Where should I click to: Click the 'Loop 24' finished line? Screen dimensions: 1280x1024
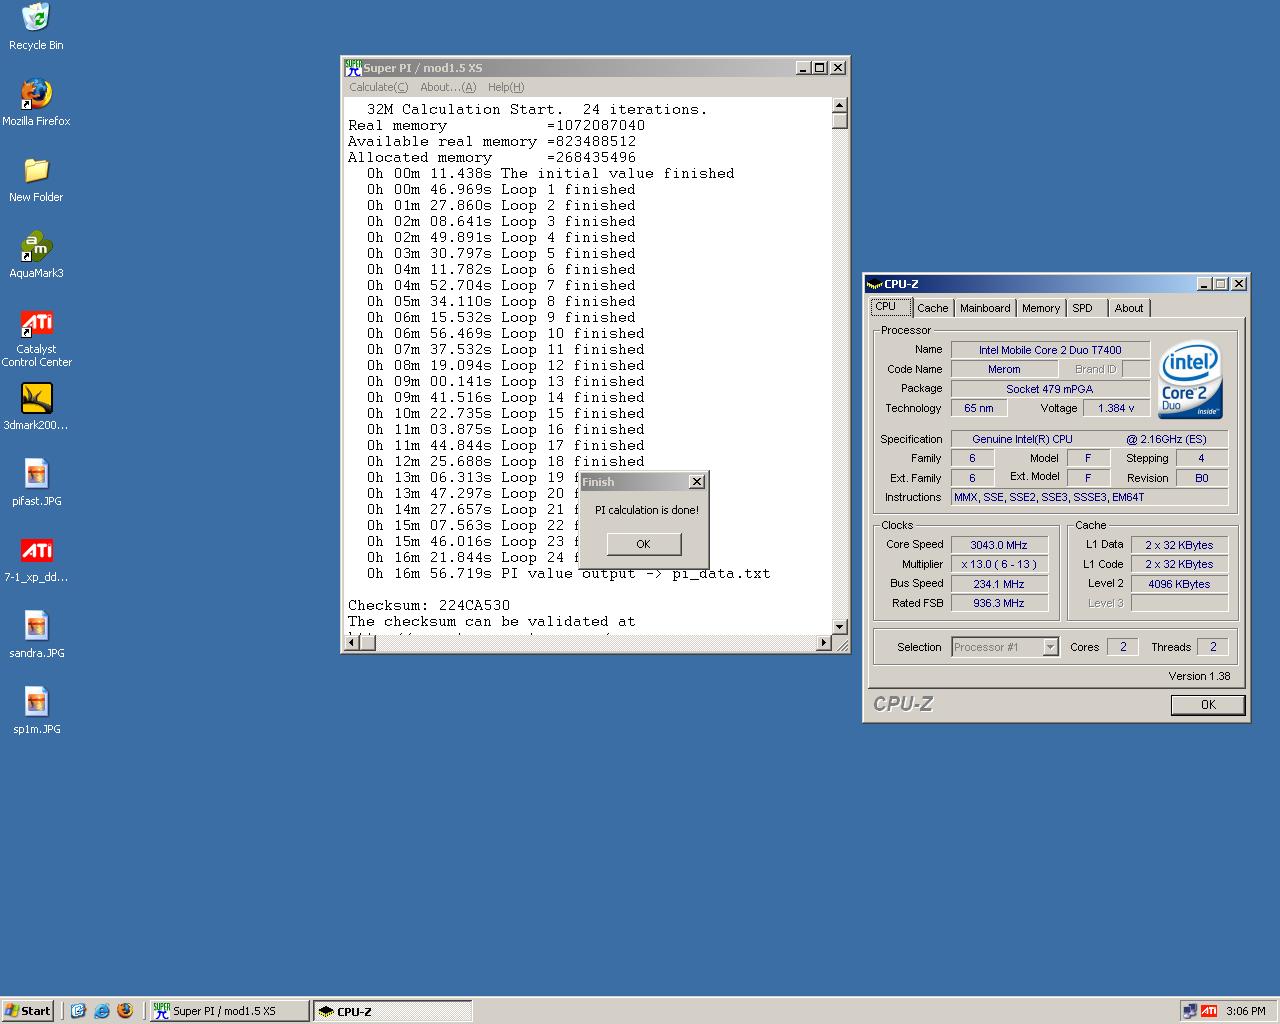[x=473, y=557]
